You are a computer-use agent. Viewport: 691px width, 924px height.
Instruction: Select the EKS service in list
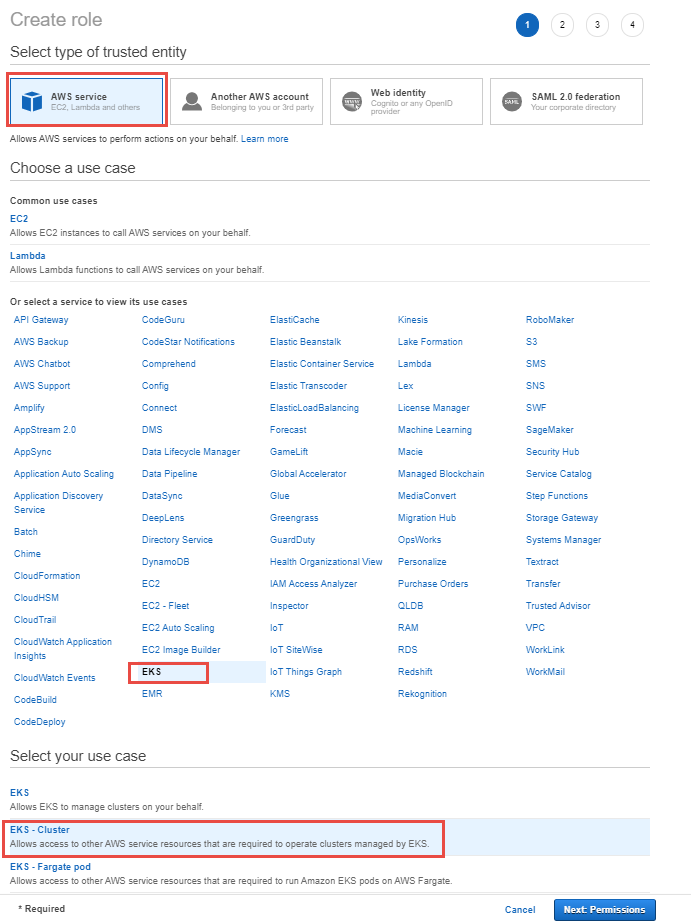click(151, 672)
